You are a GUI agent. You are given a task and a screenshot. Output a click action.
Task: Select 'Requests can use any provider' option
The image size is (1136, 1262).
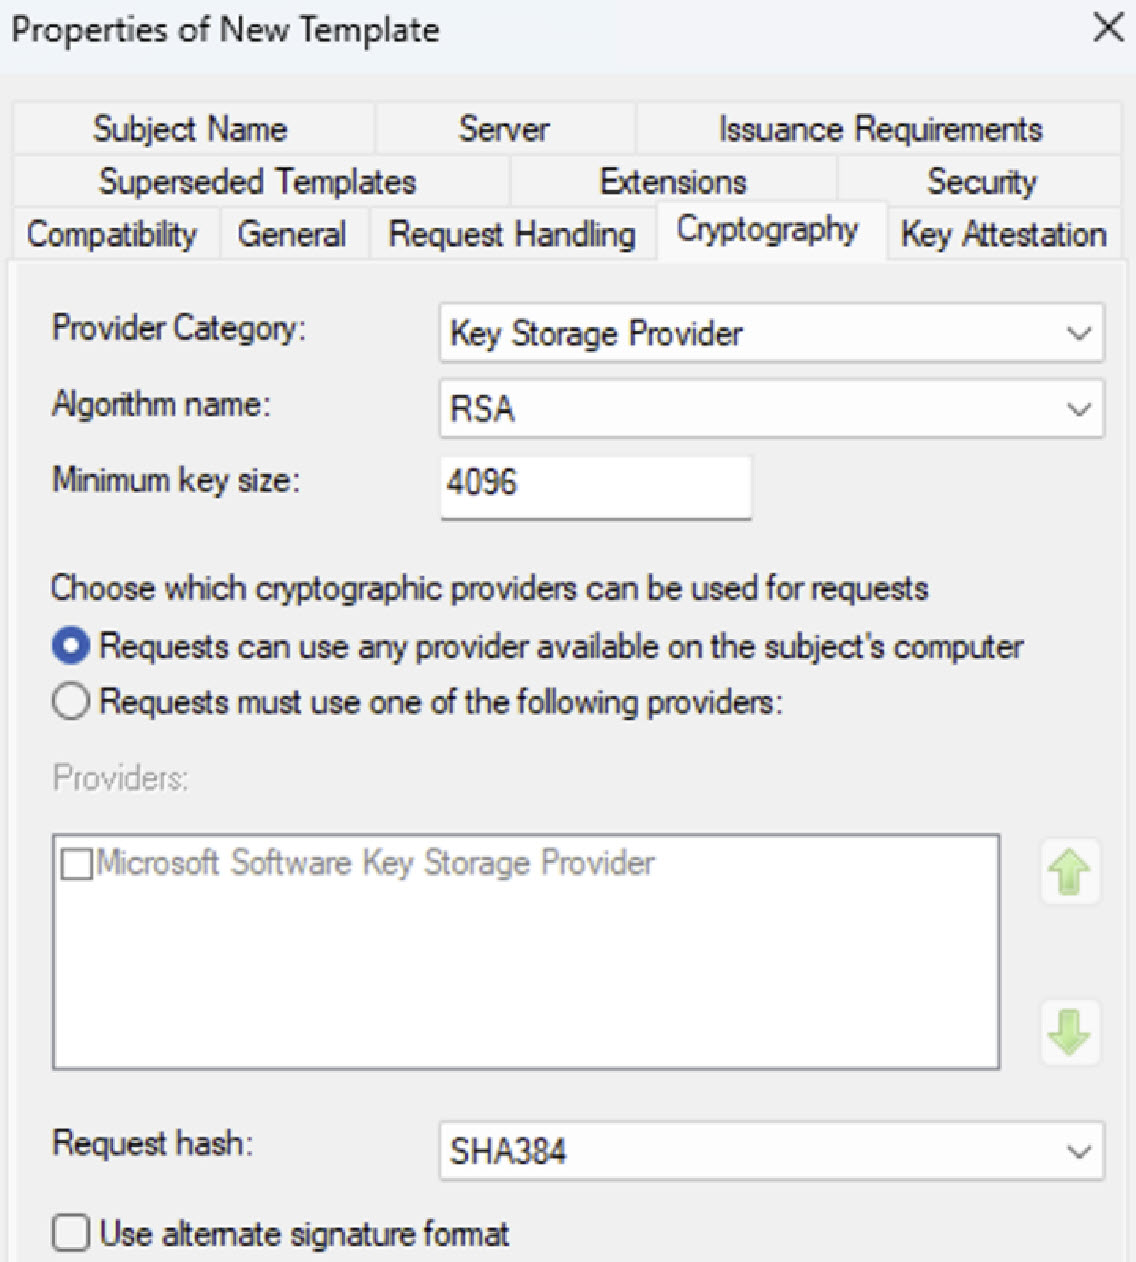tap(71, 646)
